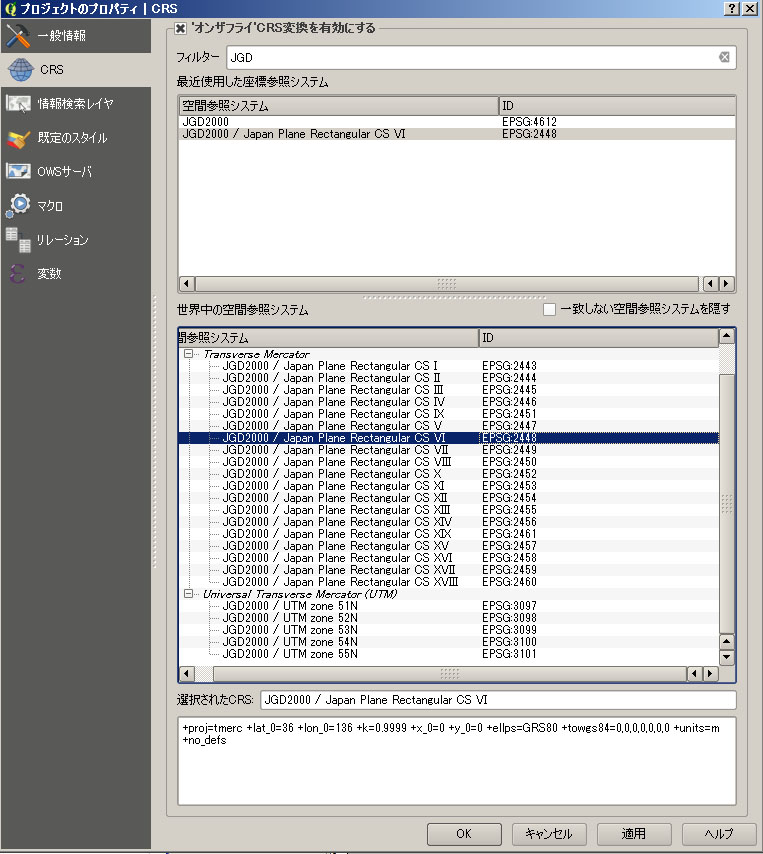Click the proj4 definition text box

click(457, 761)
